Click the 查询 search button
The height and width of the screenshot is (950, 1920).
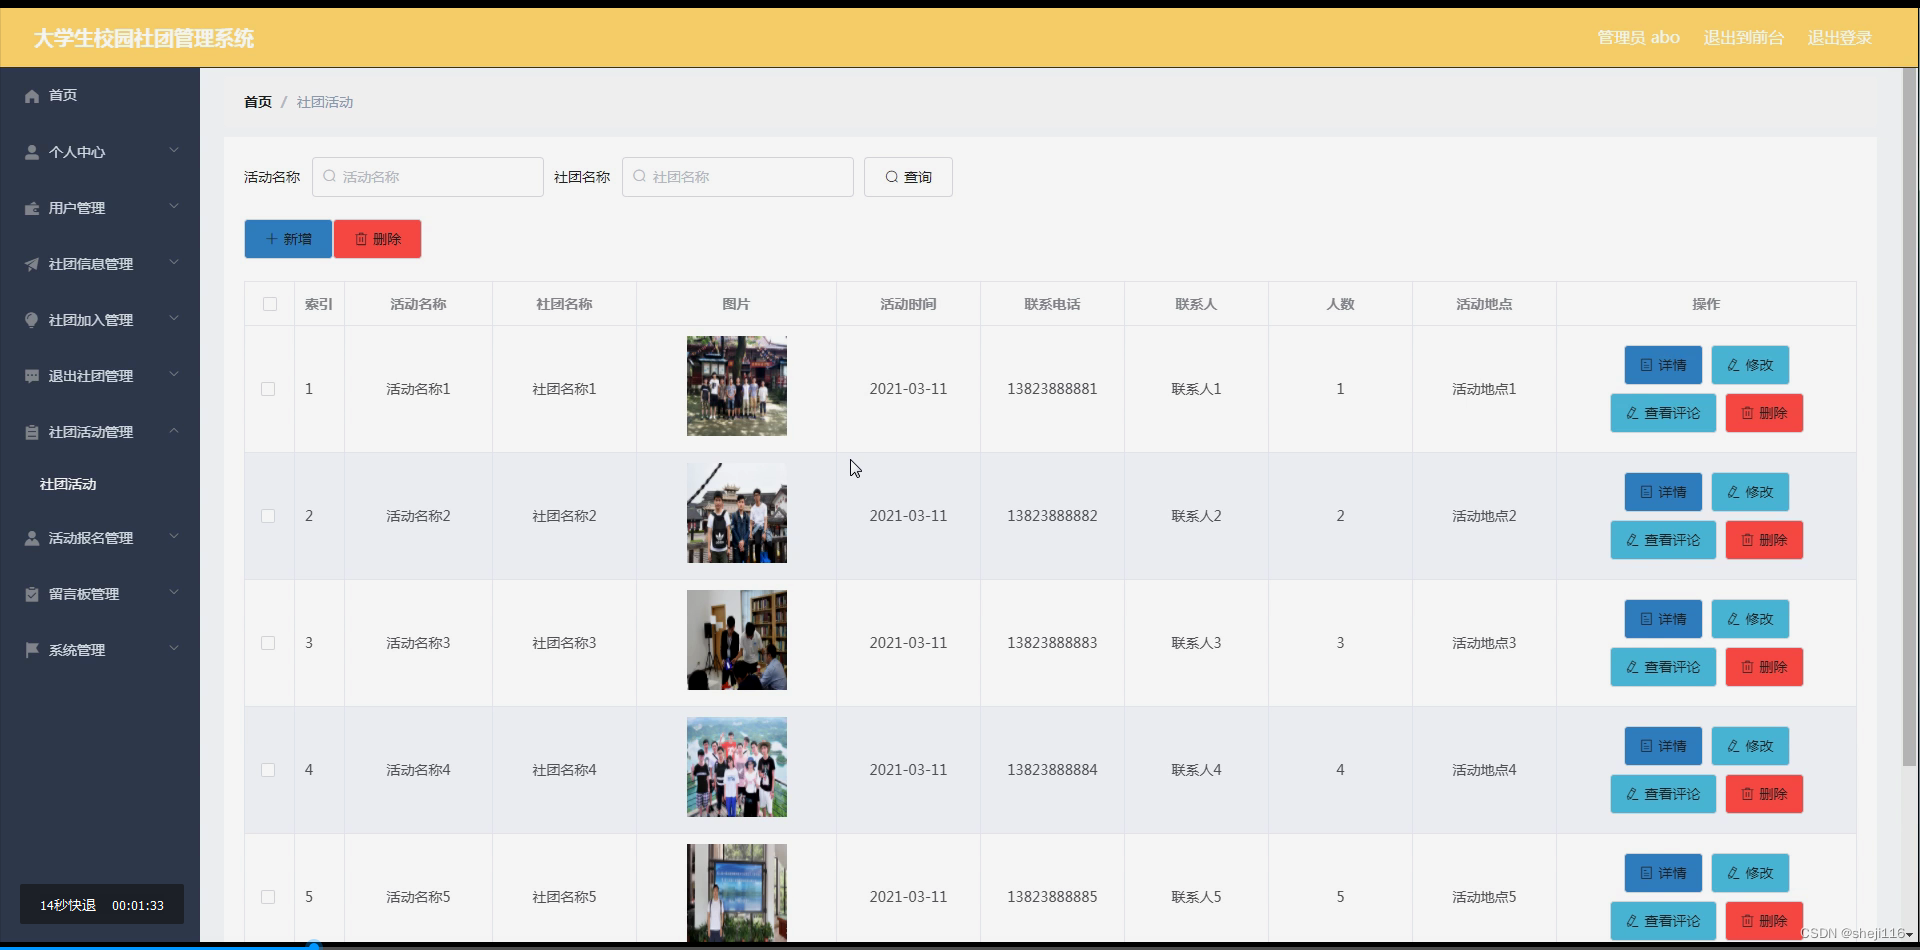coord(906,176)
